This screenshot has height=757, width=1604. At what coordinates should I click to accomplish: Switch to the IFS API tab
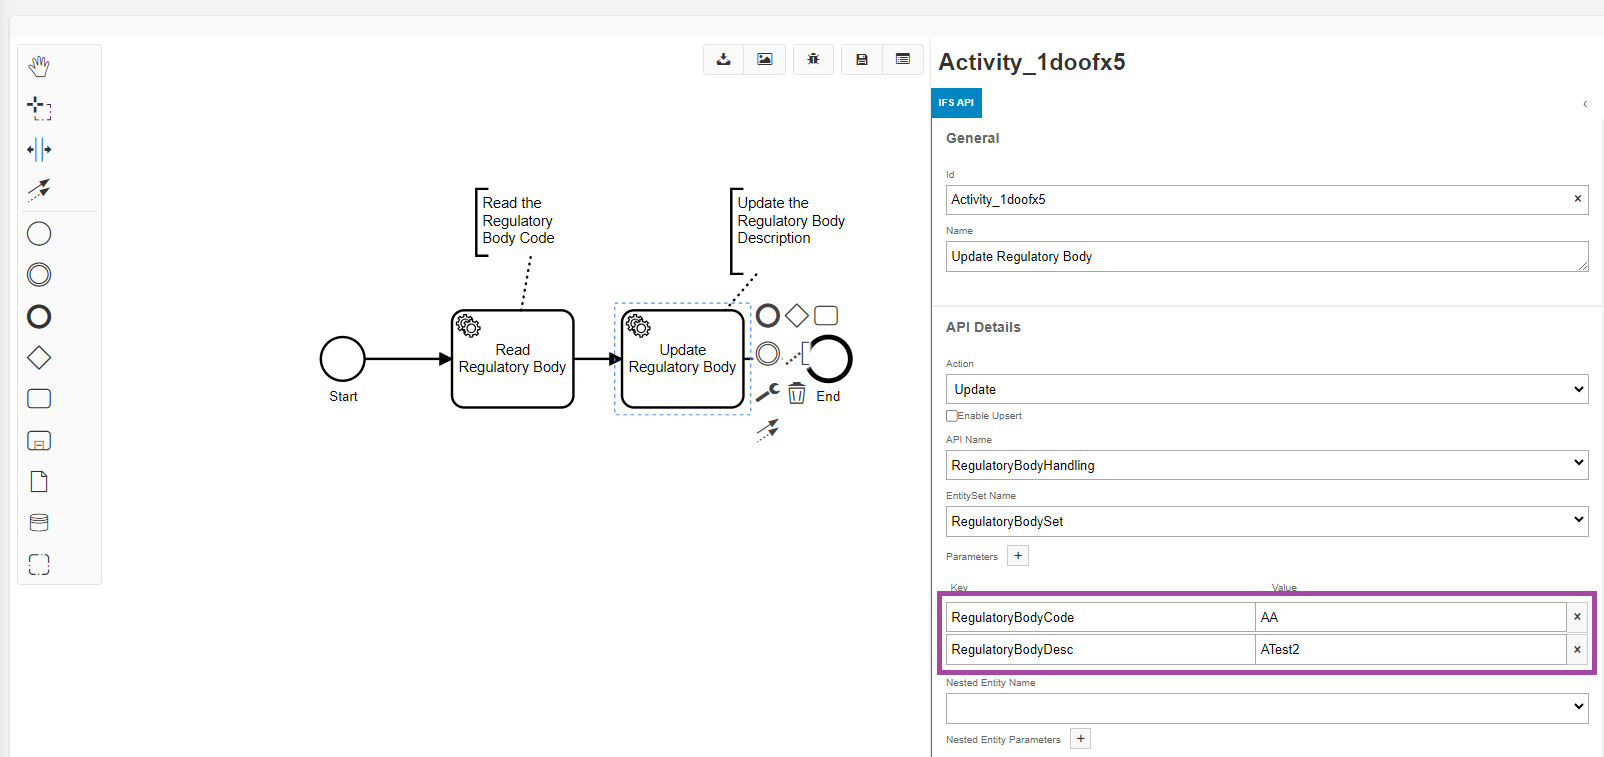pyautogui.click(x=956, y=103)
